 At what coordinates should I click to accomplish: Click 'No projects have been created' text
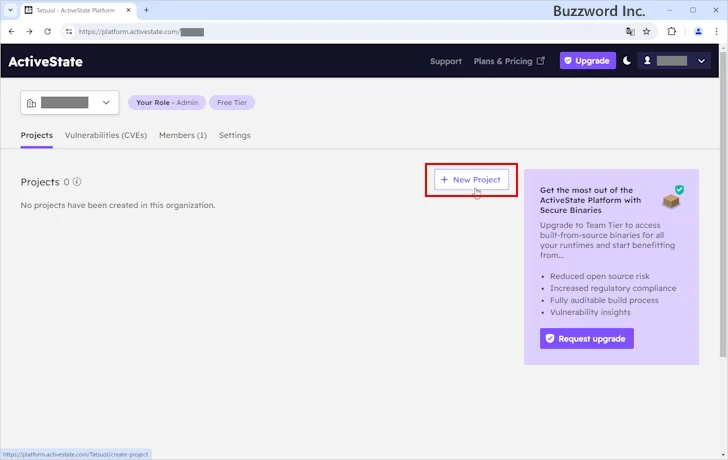118,205
